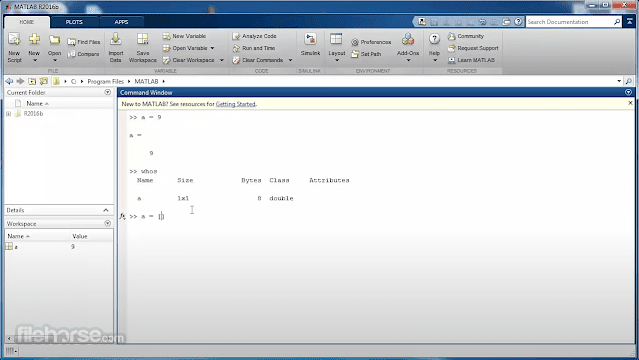The height and width of the screenshot is (360, 639).
Task: Create a New Script
Action: pyautogui.click(x=14, y=48)
